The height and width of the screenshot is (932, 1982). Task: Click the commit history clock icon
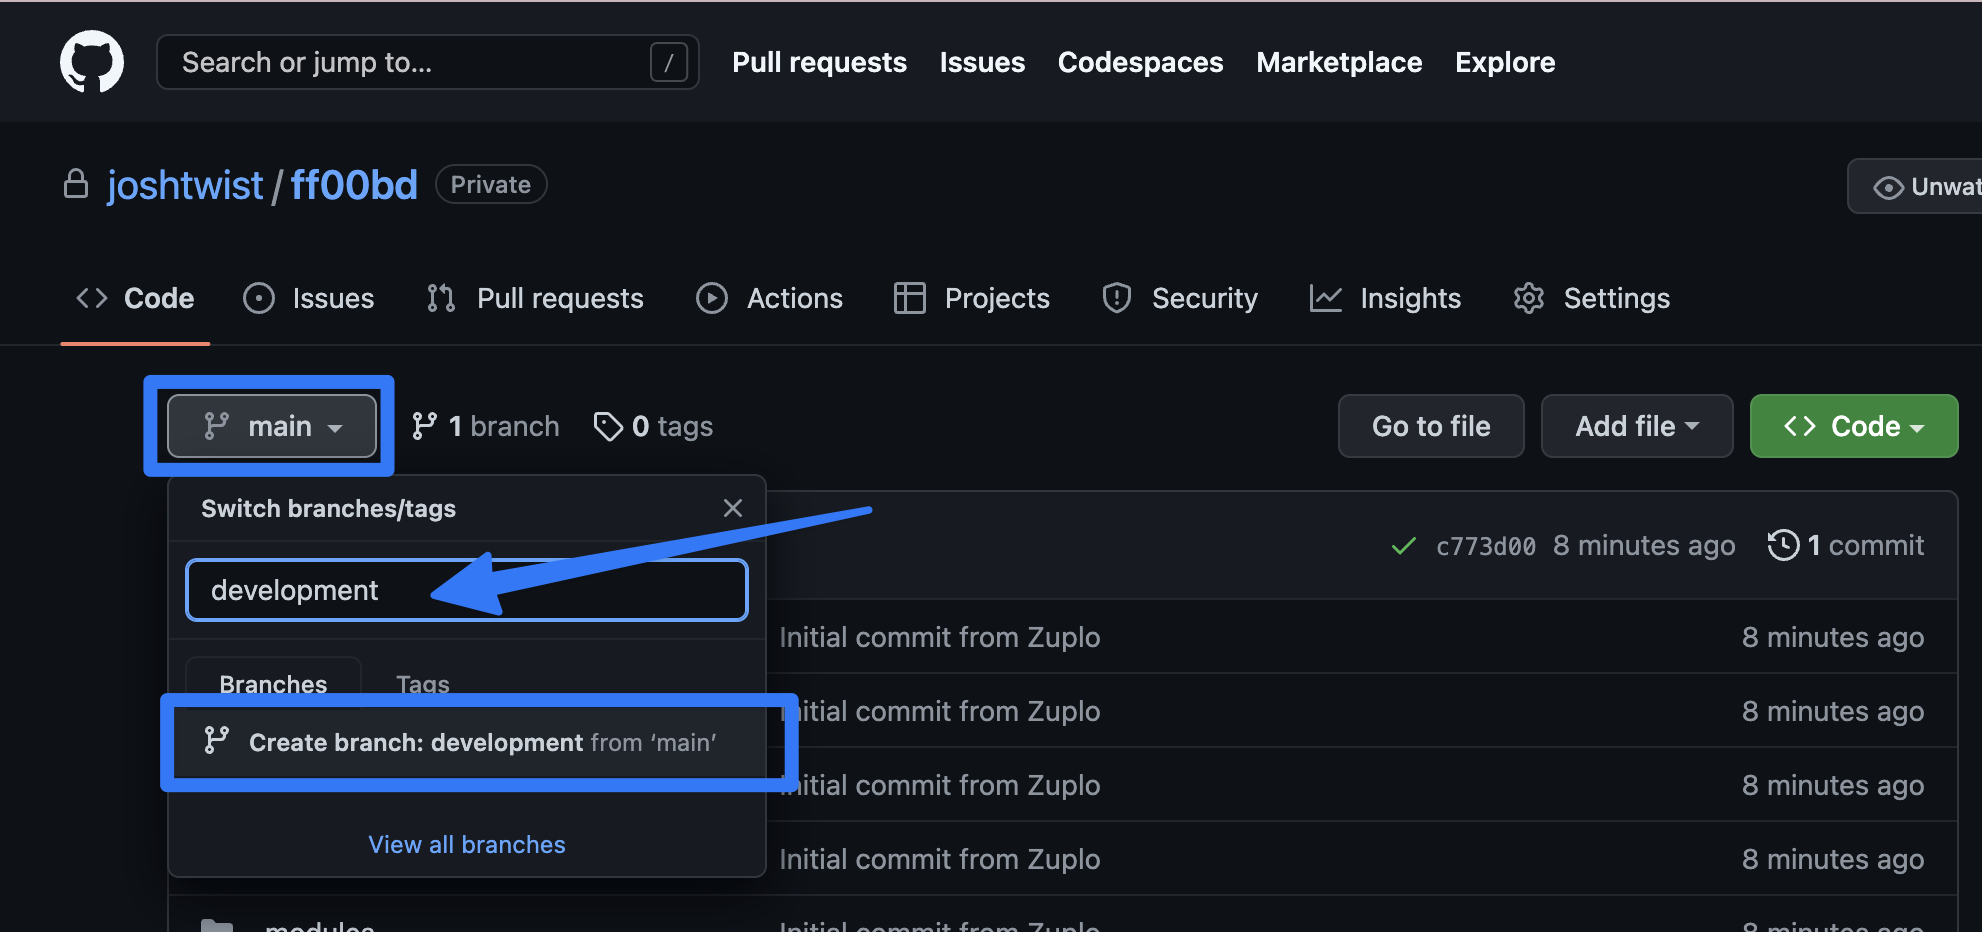click(1784, 545)
